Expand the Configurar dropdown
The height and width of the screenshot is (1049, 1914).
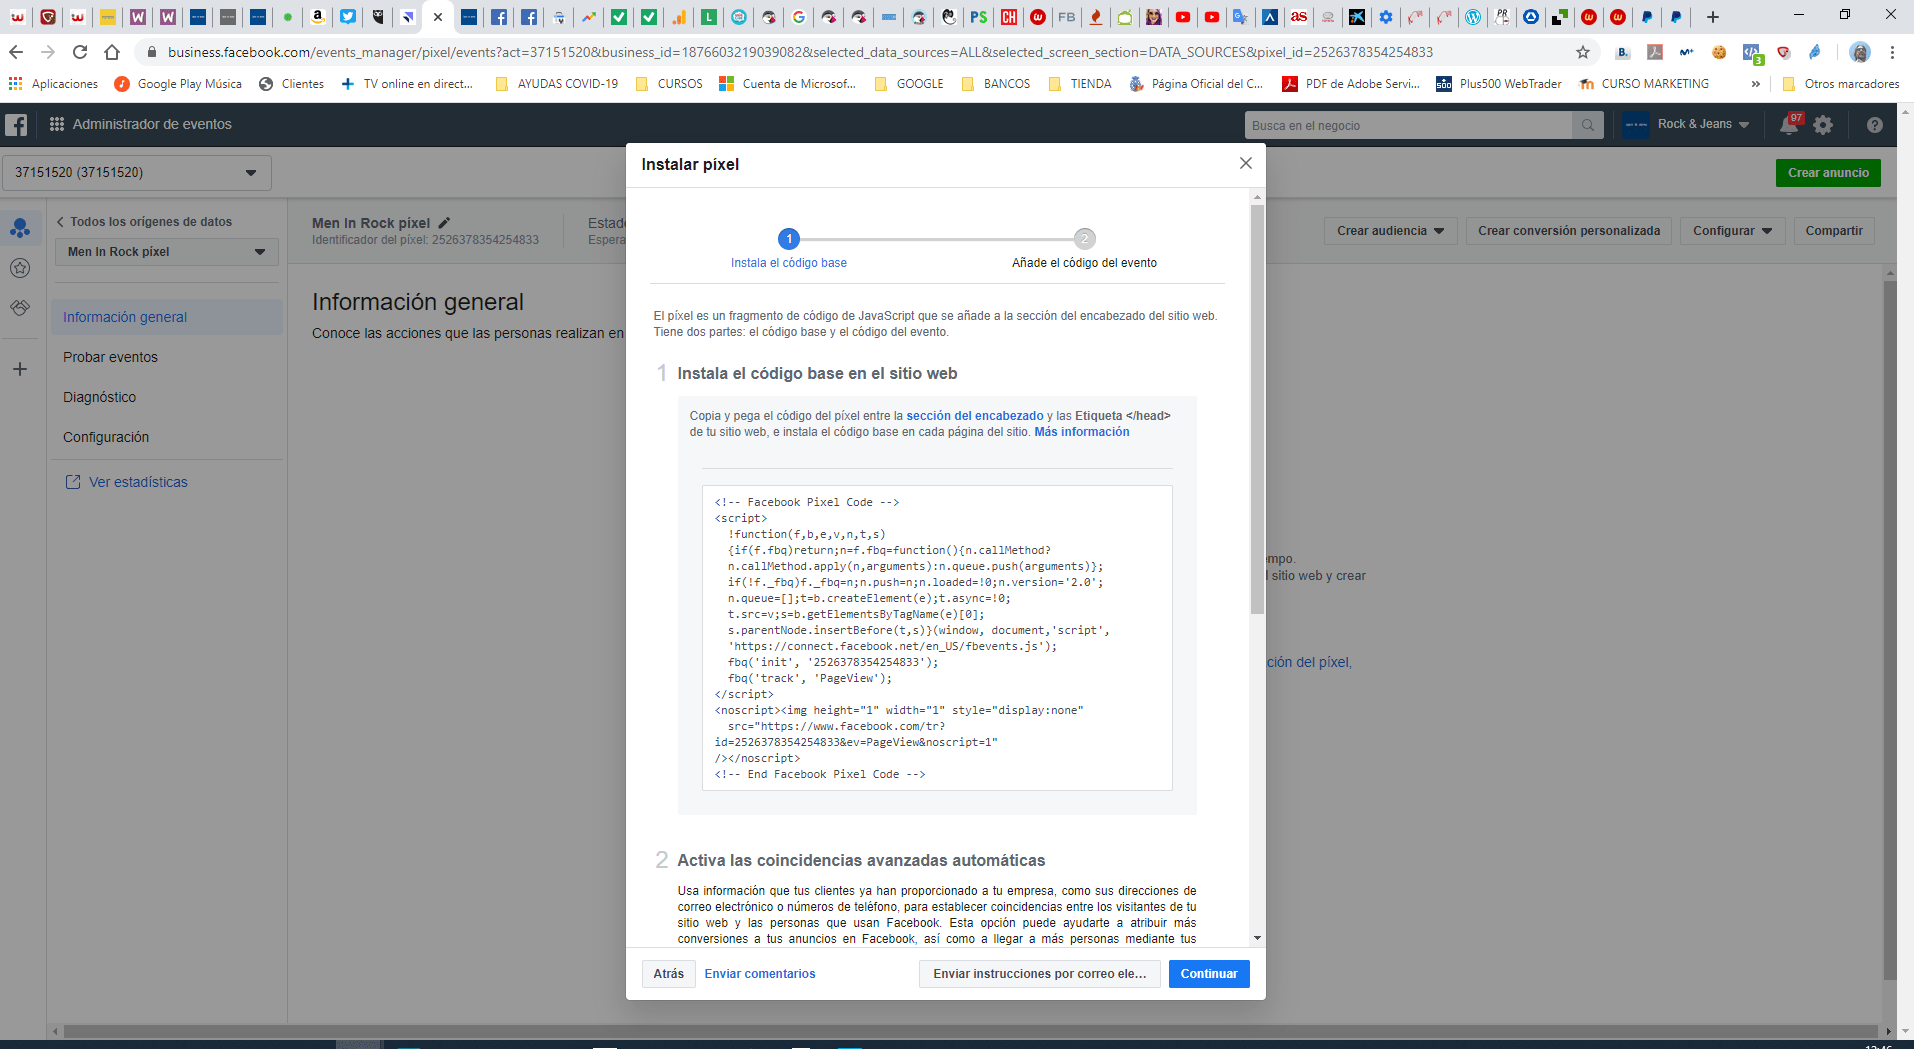[x=1732, y=231]
